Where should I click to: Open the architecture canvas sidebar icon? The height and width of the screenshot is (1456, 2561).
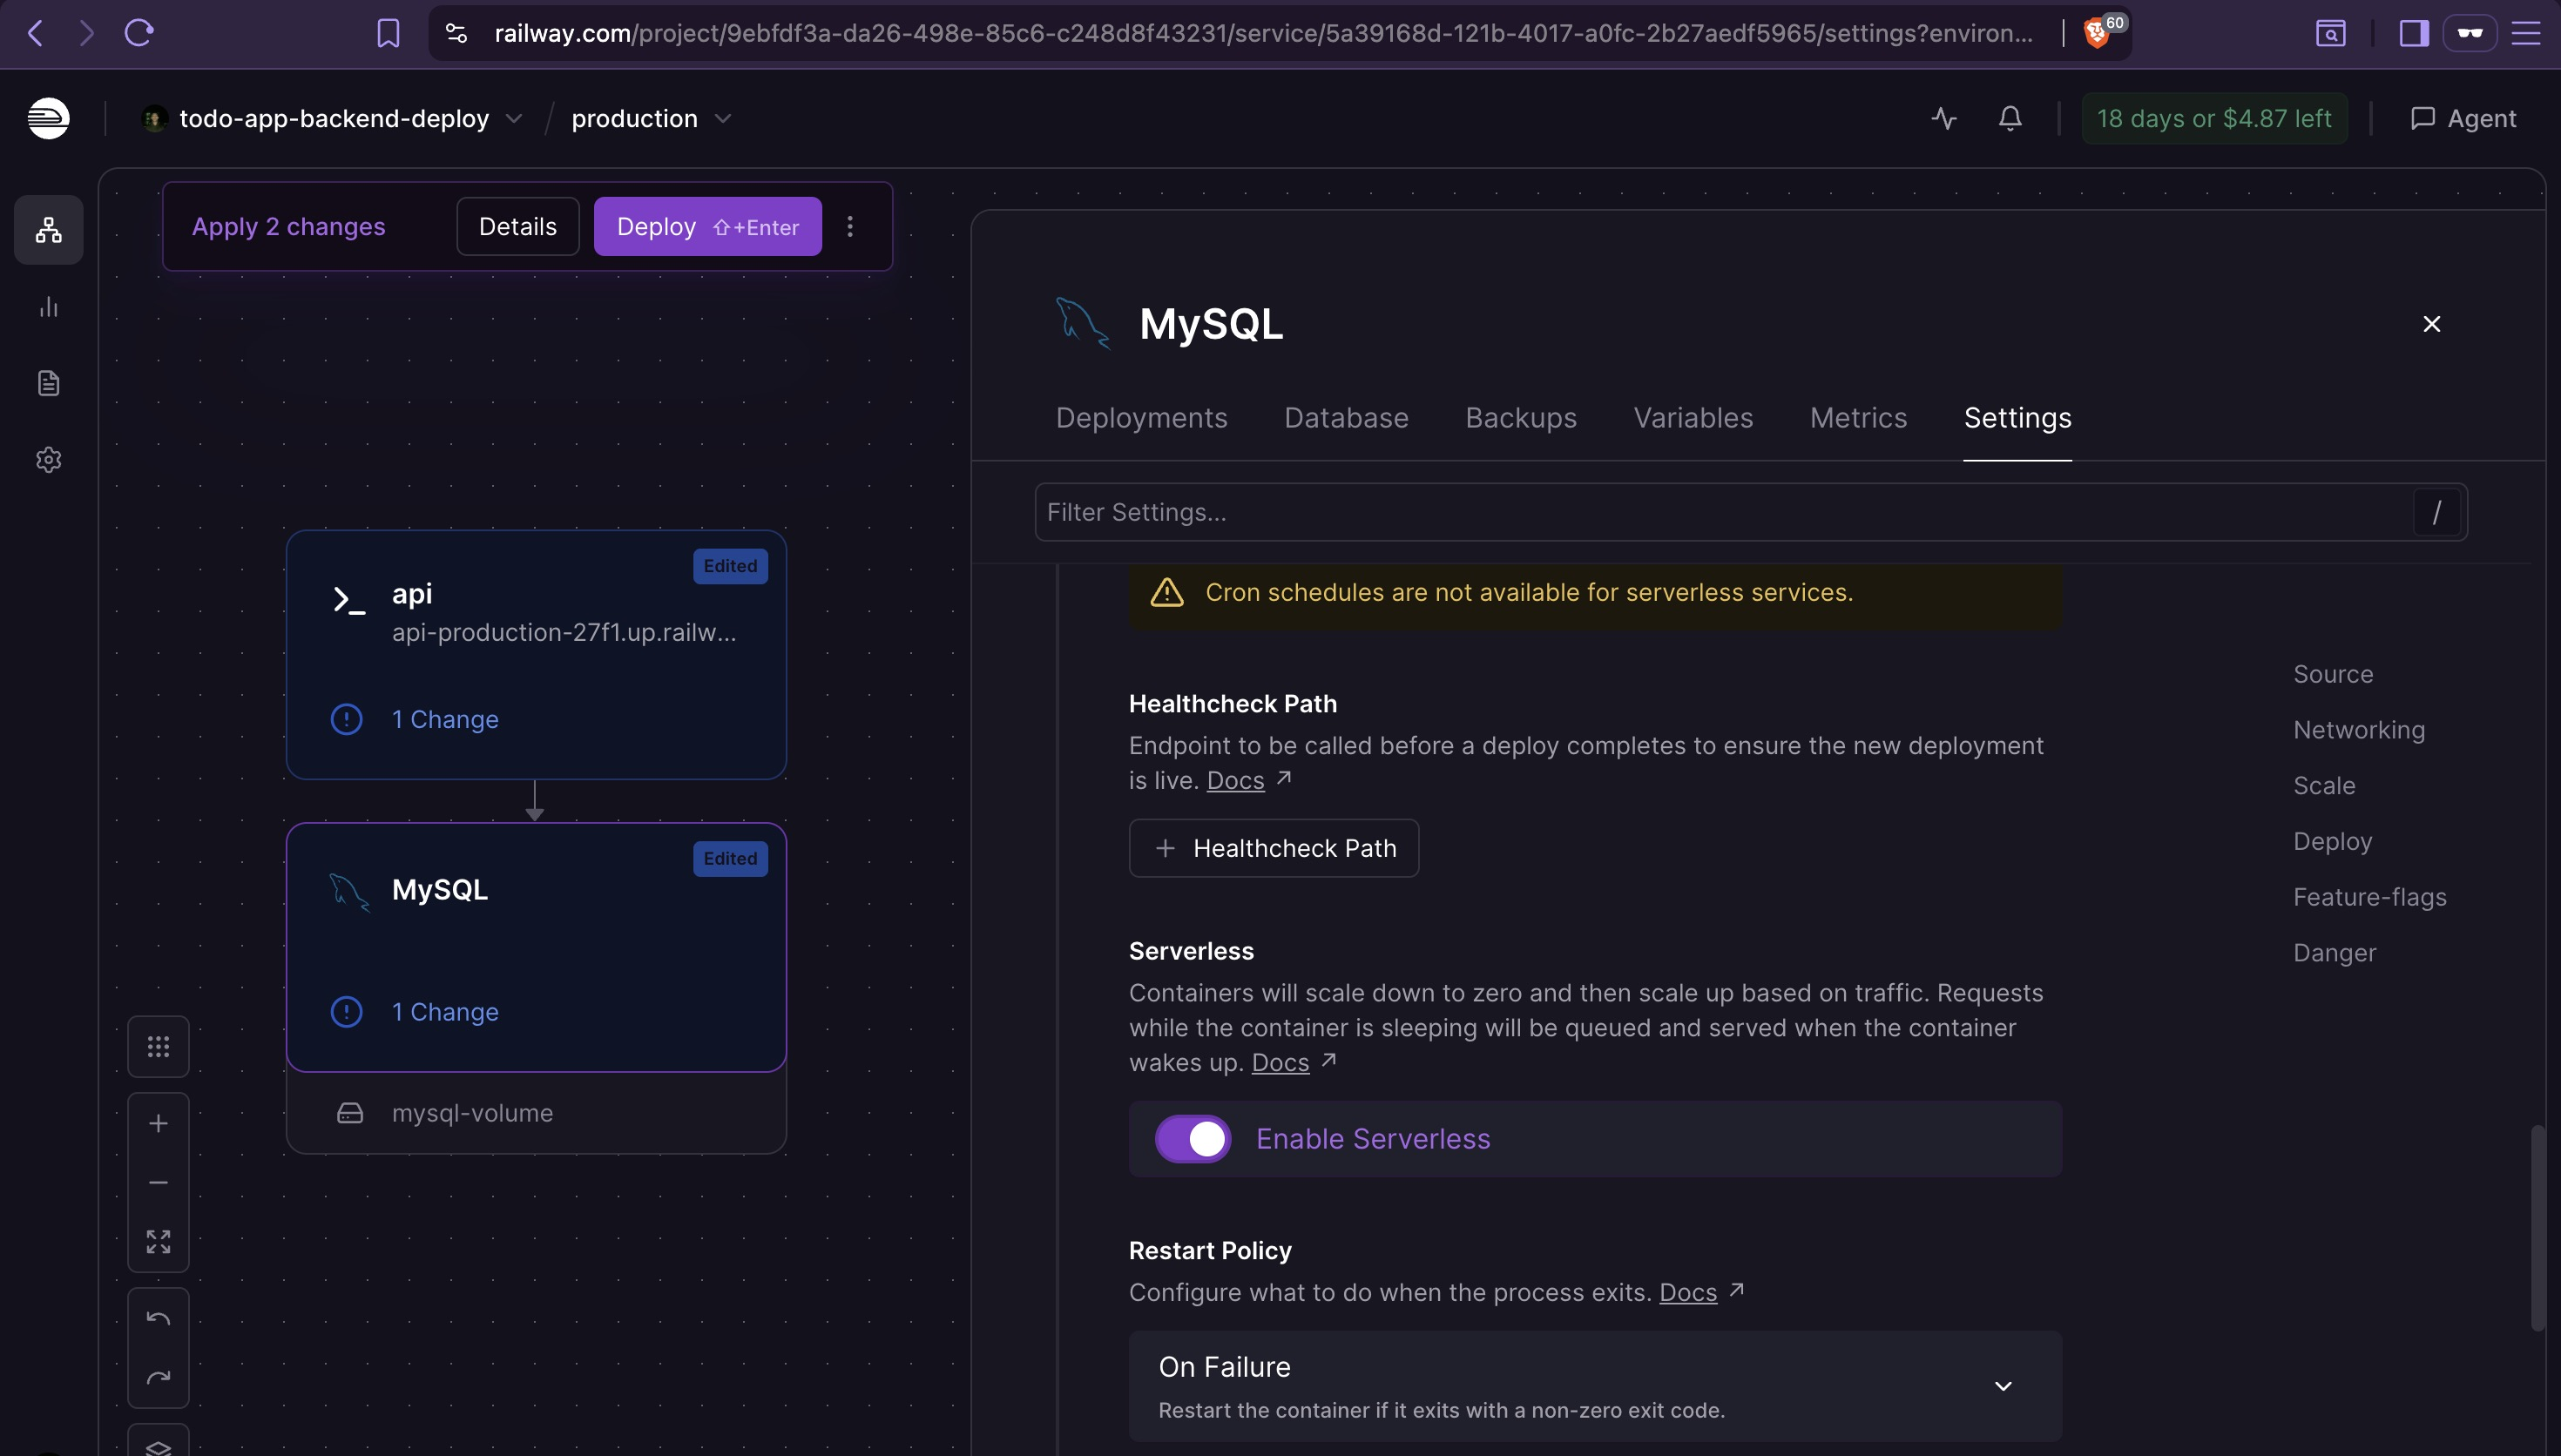pos(48,230)
